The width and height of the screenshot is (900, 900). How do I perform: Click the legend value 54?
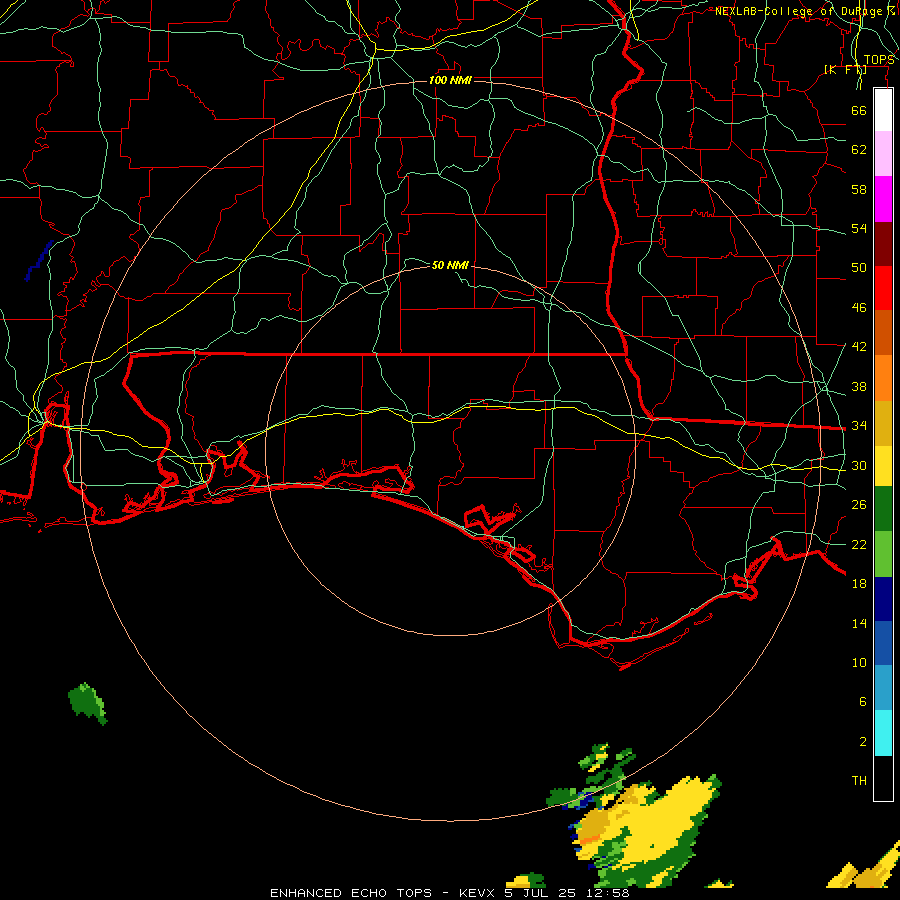click(x=859, y=228)
